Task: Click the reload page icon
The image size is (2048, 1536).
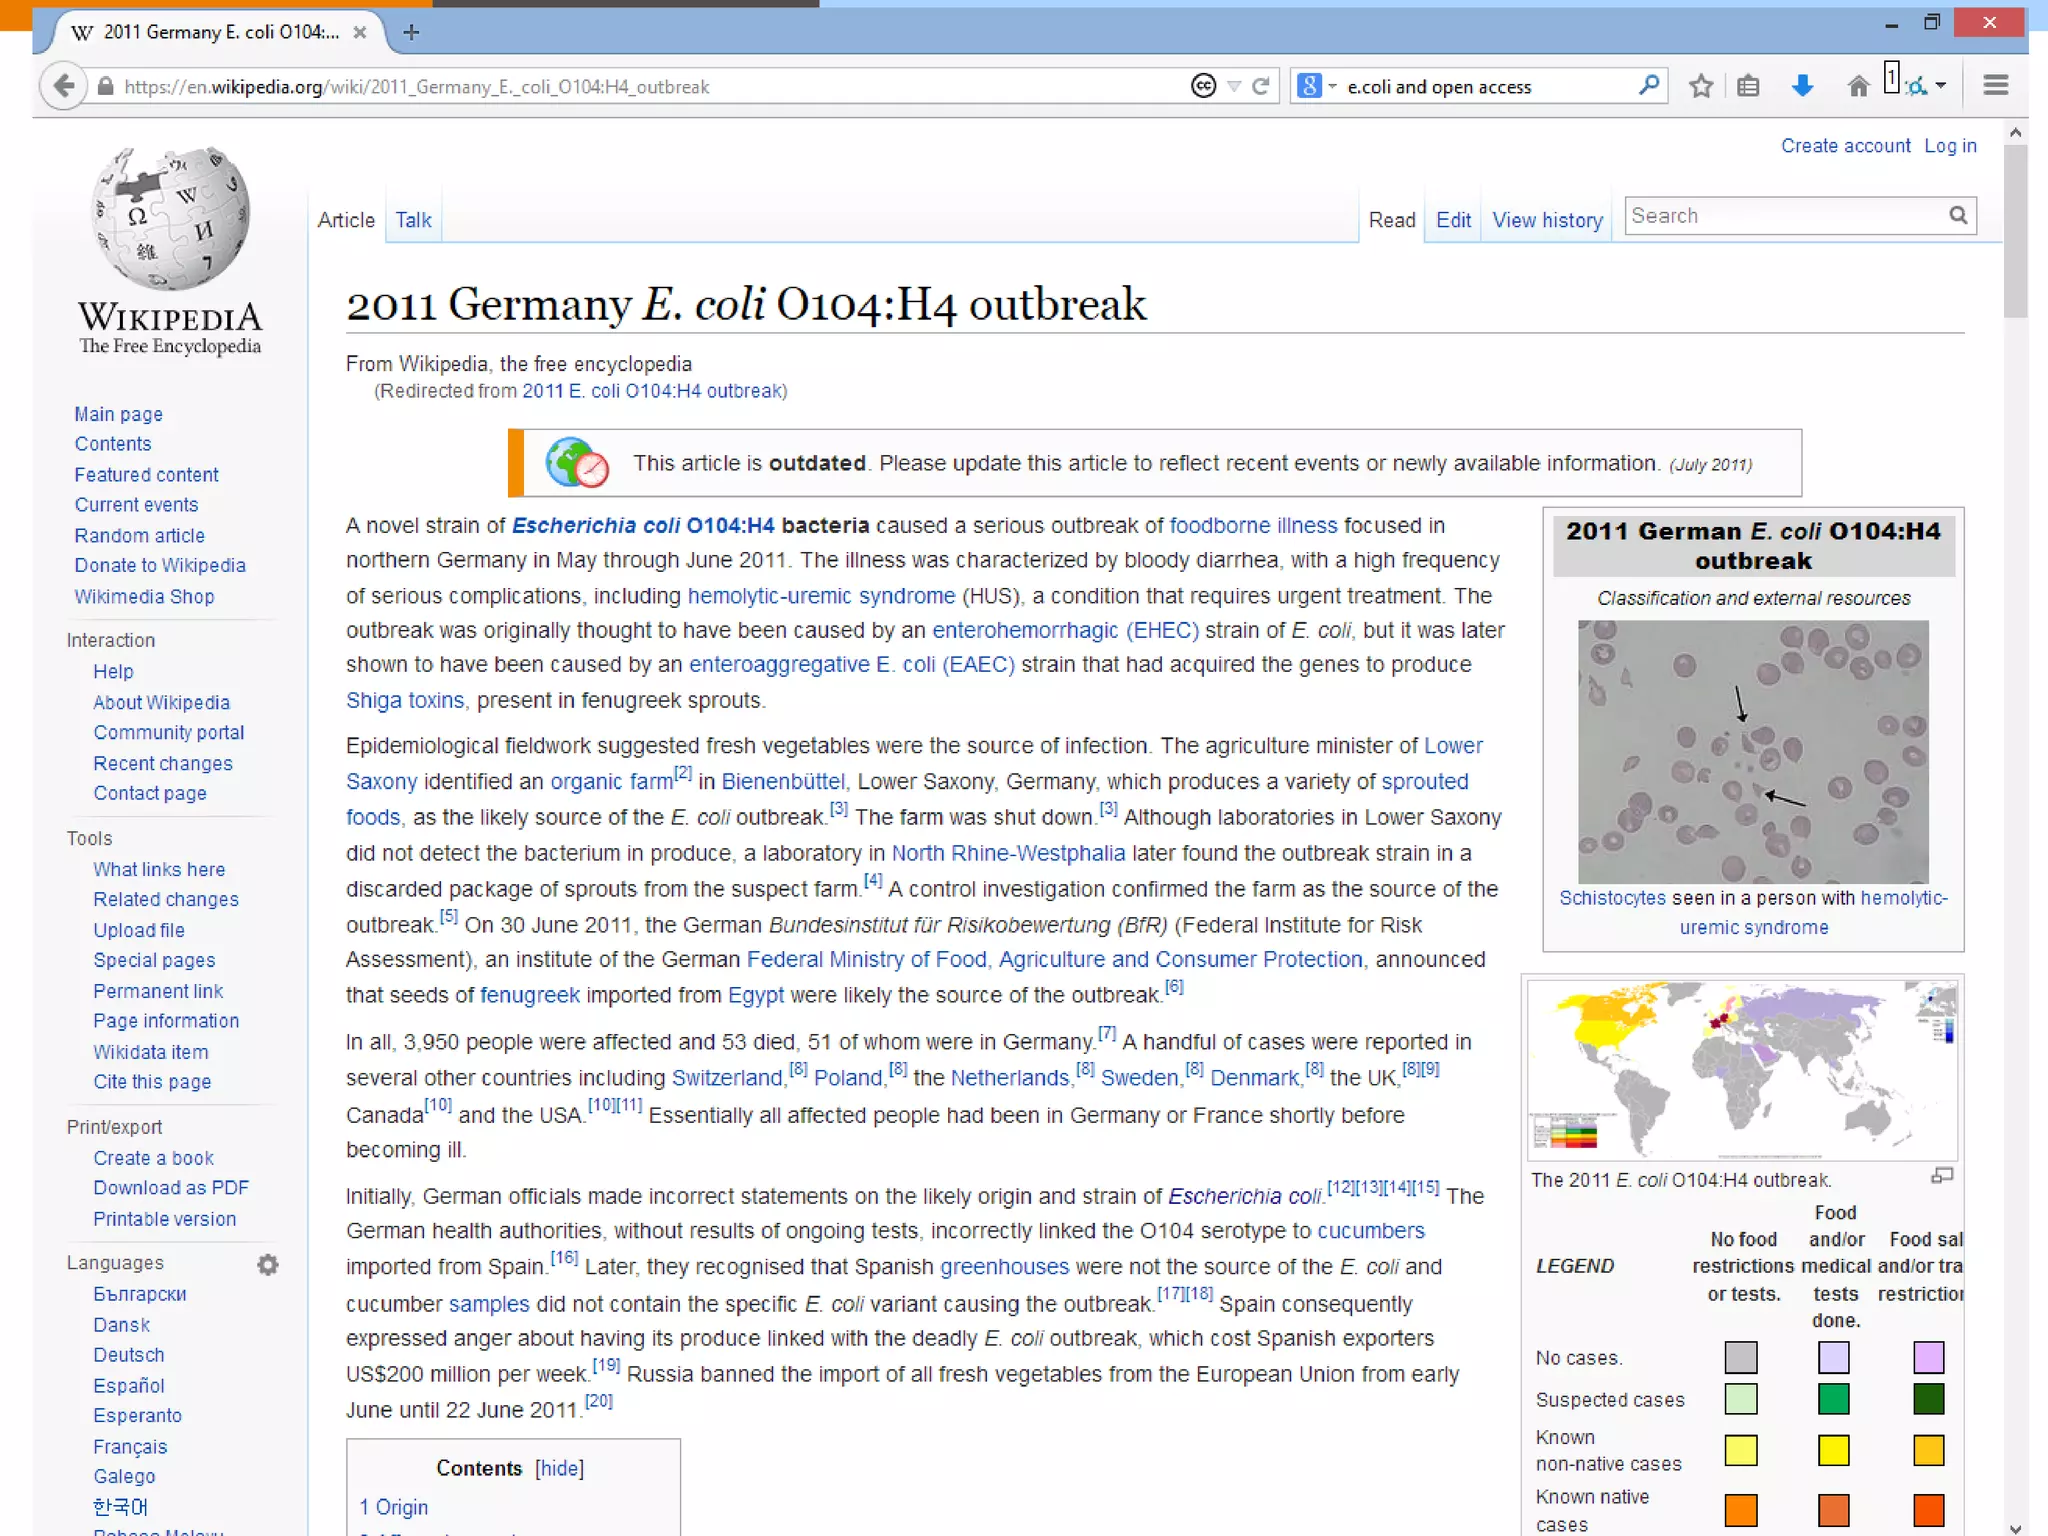Action: tap(1261, 86)
